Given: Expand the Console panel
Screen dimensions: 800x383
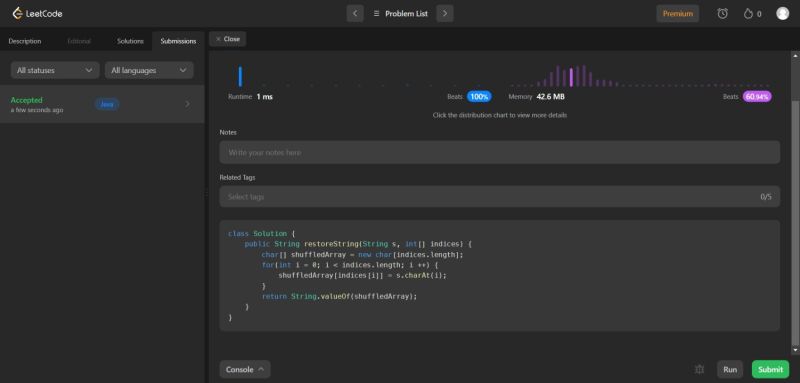Looking at the screenshot, I should [x=245, y=369].
